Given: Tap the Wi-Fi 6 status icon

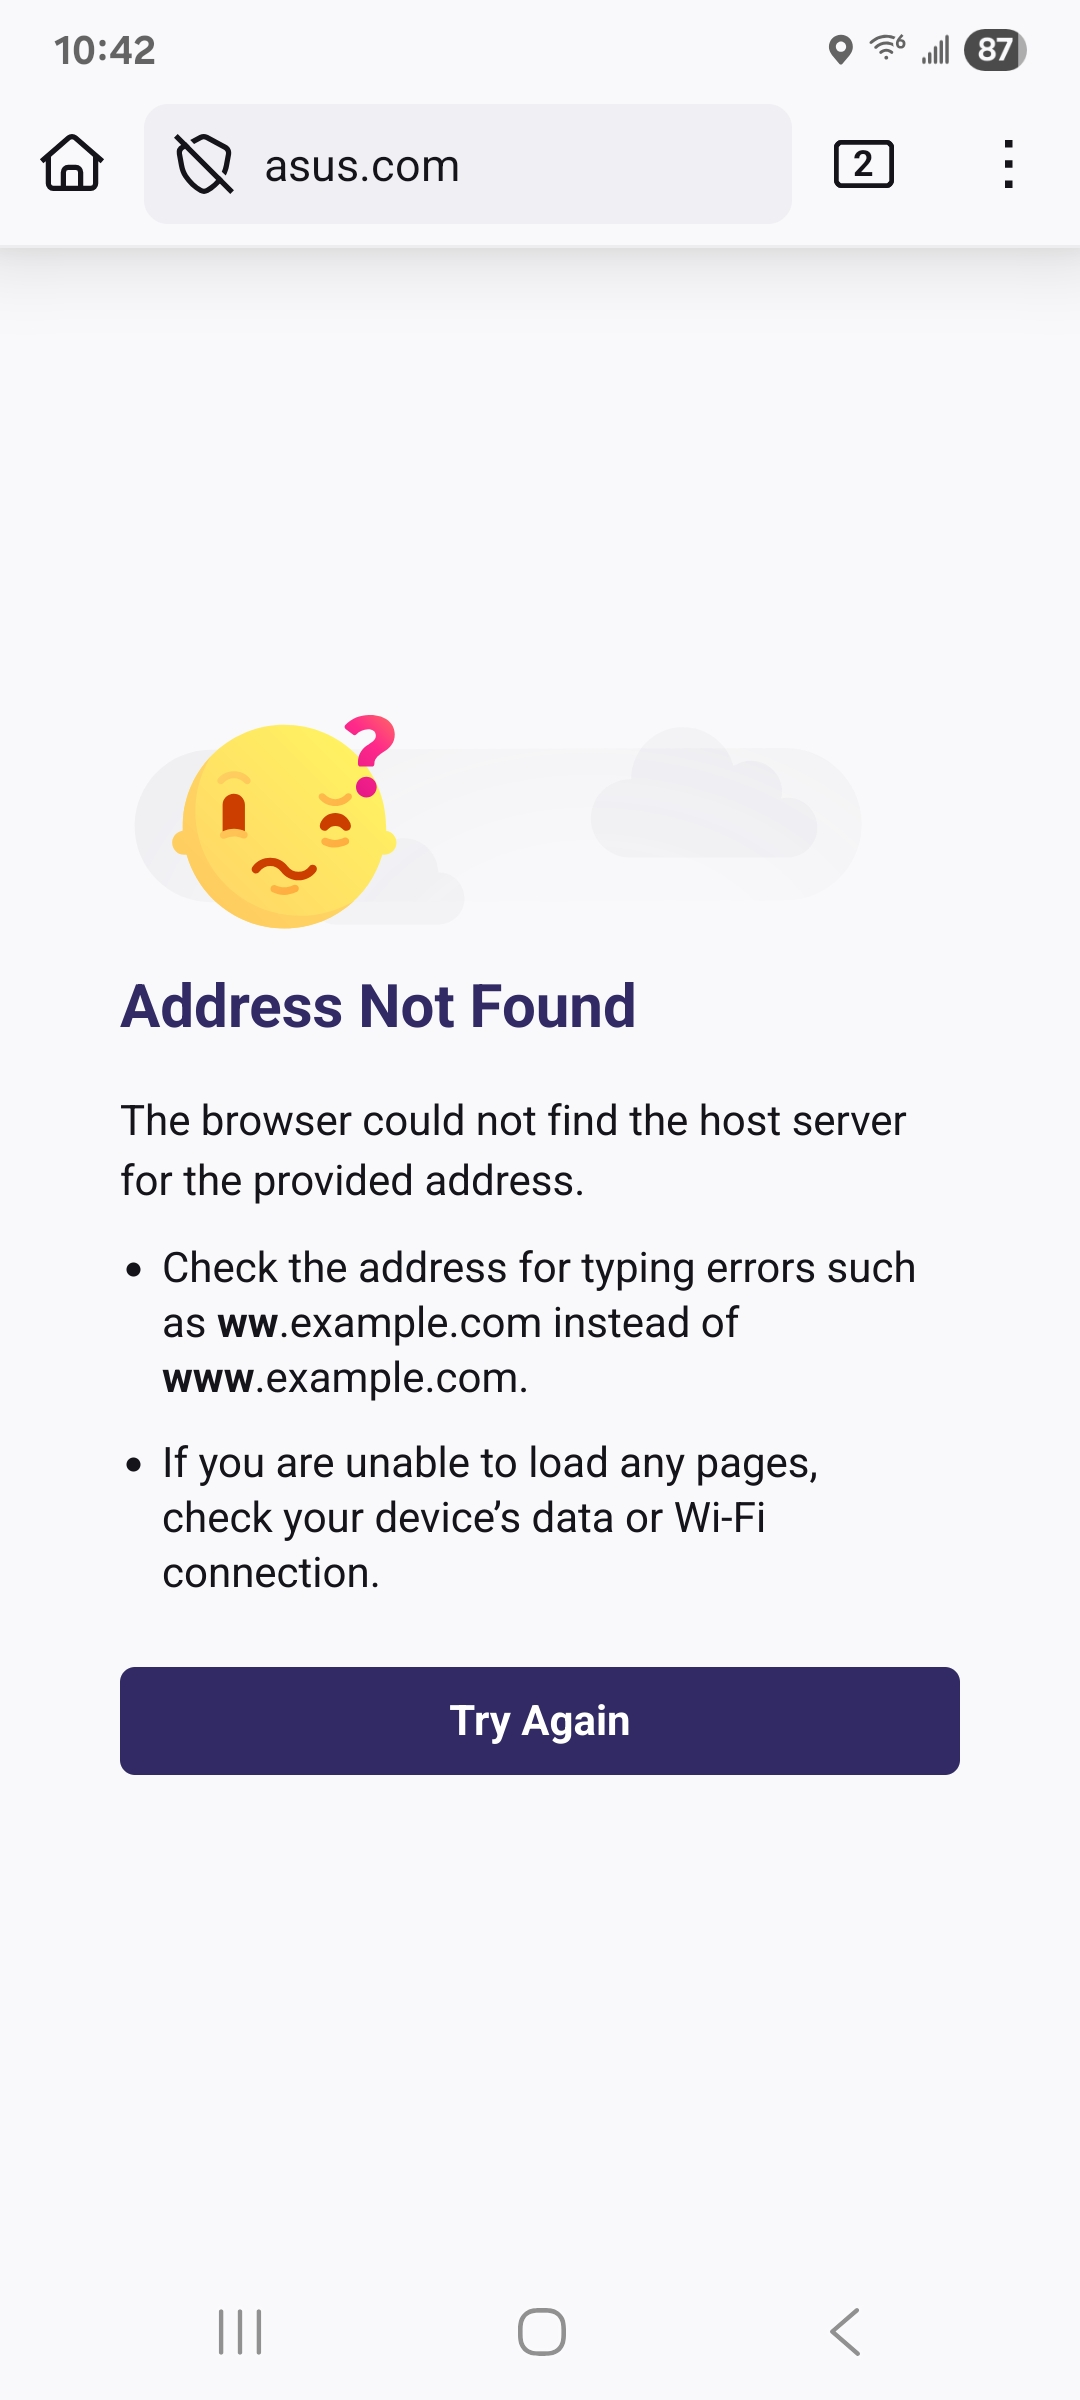Looking at the screenshot, I should point(888,47).
